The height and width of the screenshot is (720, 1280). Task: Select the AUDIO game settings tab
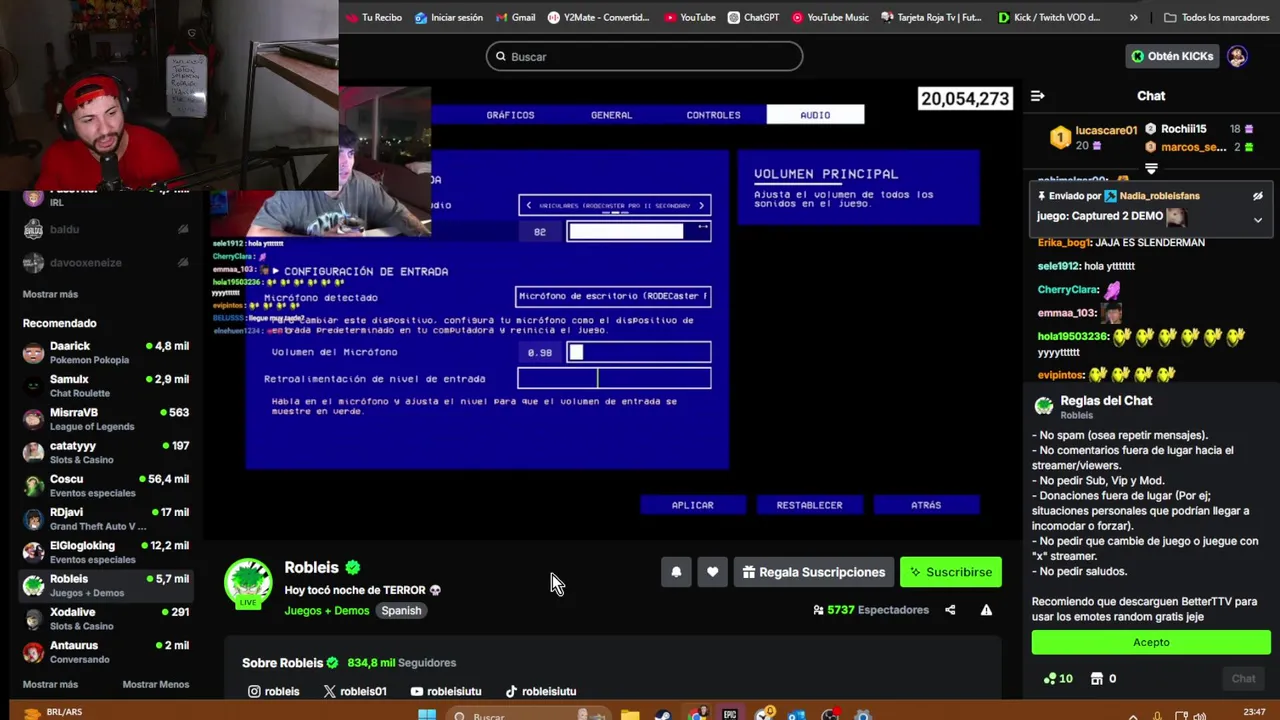(x=815, y=115)
